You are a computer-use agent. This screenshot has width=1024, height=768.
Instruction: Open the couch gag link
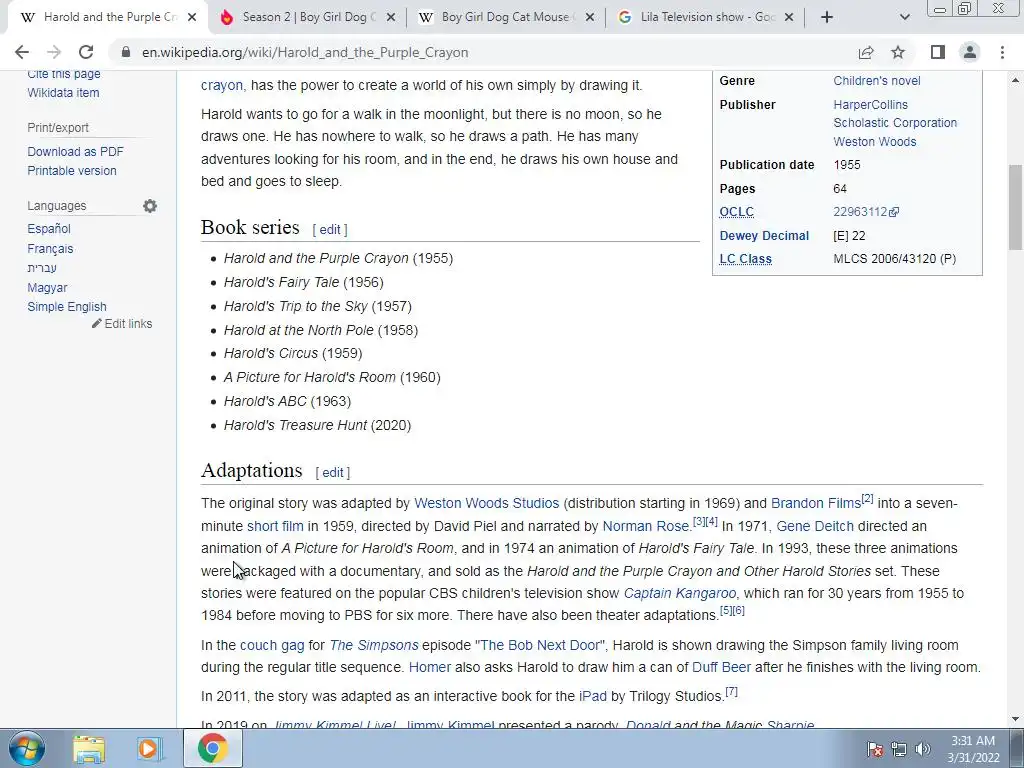click(272, 645)
